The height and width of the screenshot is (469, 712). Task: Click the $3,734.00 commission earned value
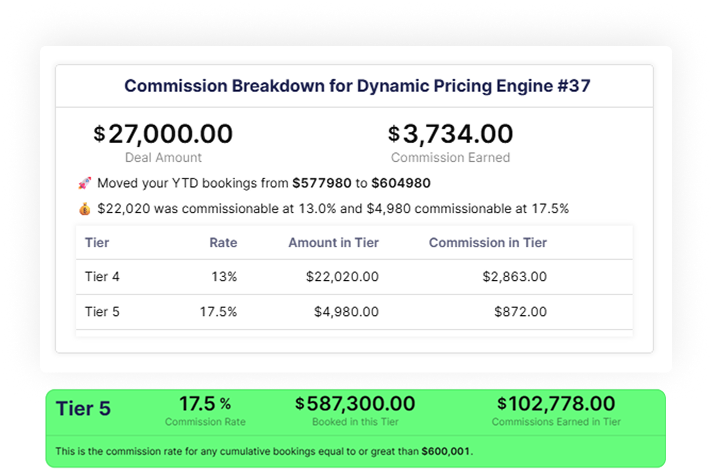pyautogui.click(x=450, y=134)
